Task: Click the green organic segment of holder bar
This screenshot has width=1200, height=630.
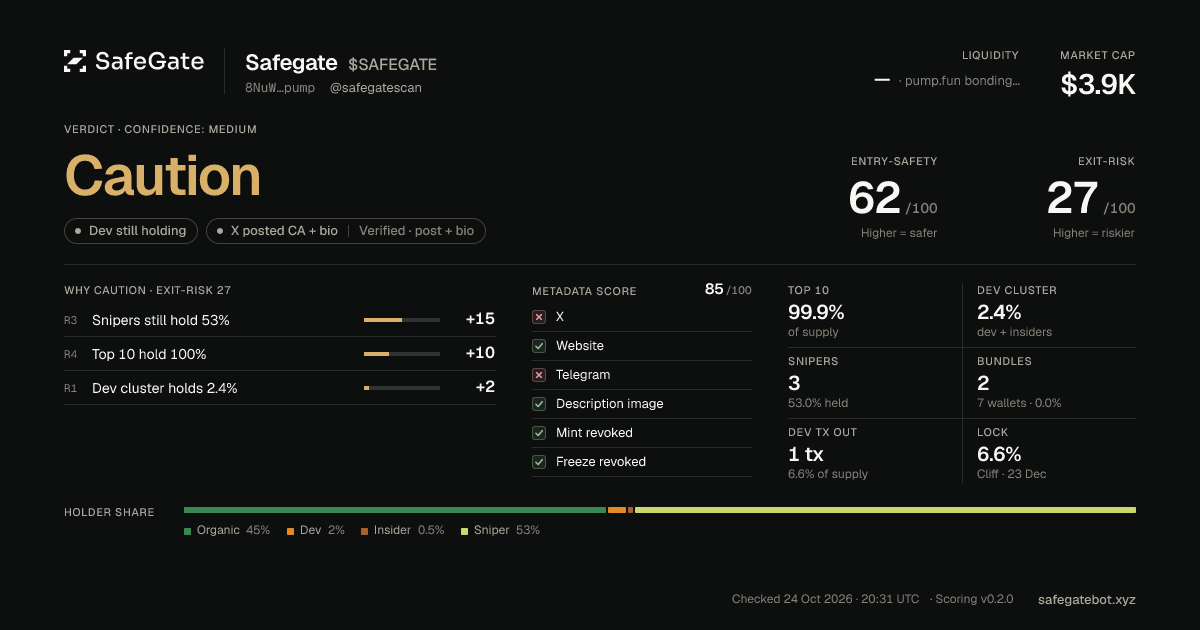Action: pyautogui.click(x=395, y=510)
